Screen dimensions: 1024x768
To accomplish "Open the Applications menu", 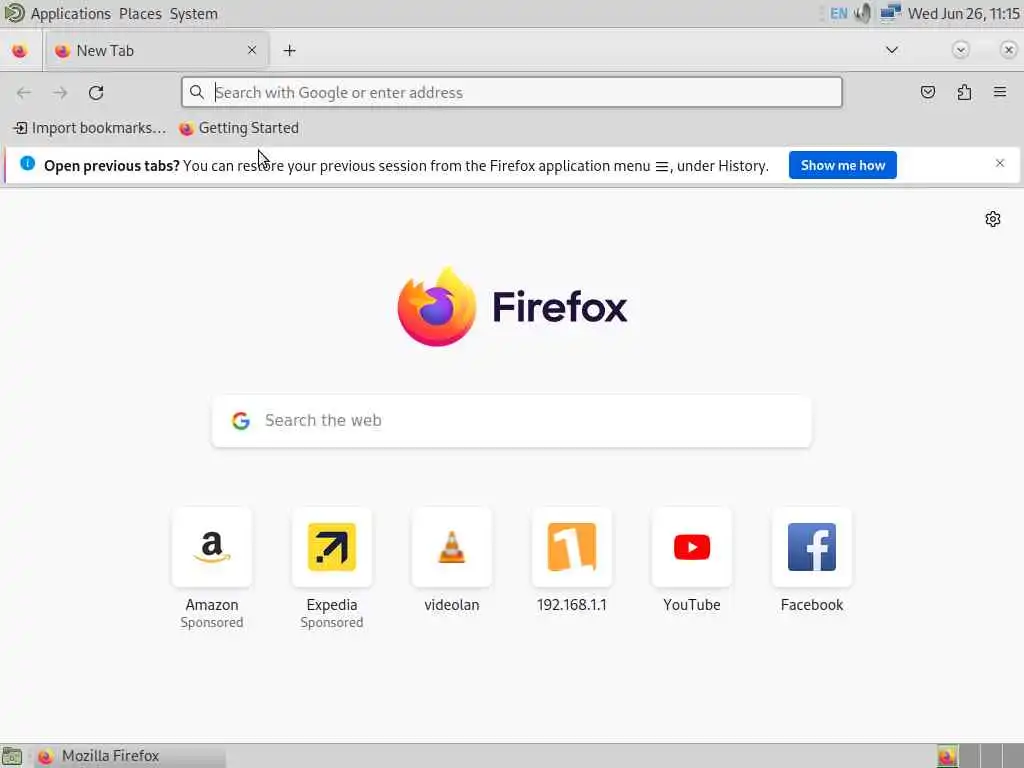I will pyautogui.click(x=71, y=14).
